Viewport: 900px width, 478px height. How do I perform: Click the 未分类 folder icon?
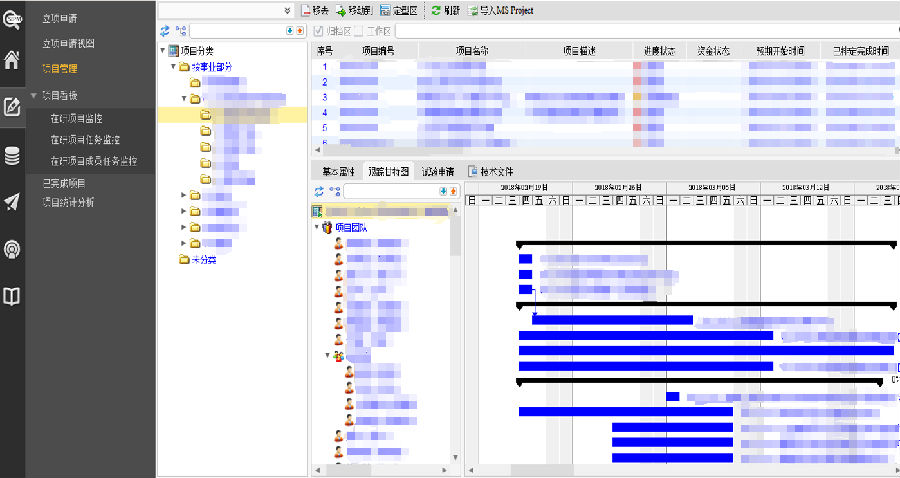[x=184, y=260]
